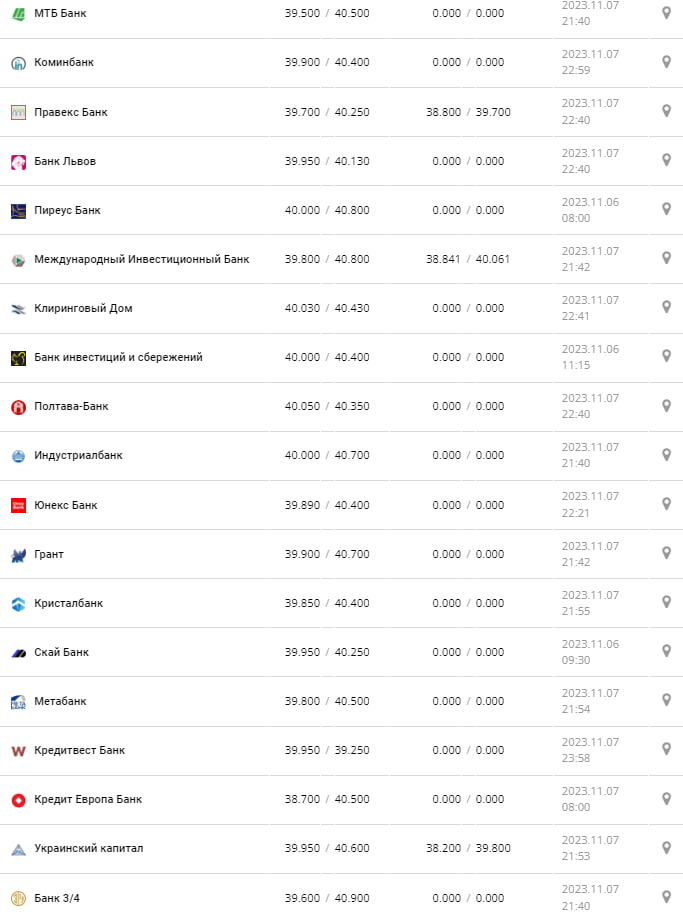
Task: Click the Юнекс Банк logo icon
Action: tap(18, 505)
